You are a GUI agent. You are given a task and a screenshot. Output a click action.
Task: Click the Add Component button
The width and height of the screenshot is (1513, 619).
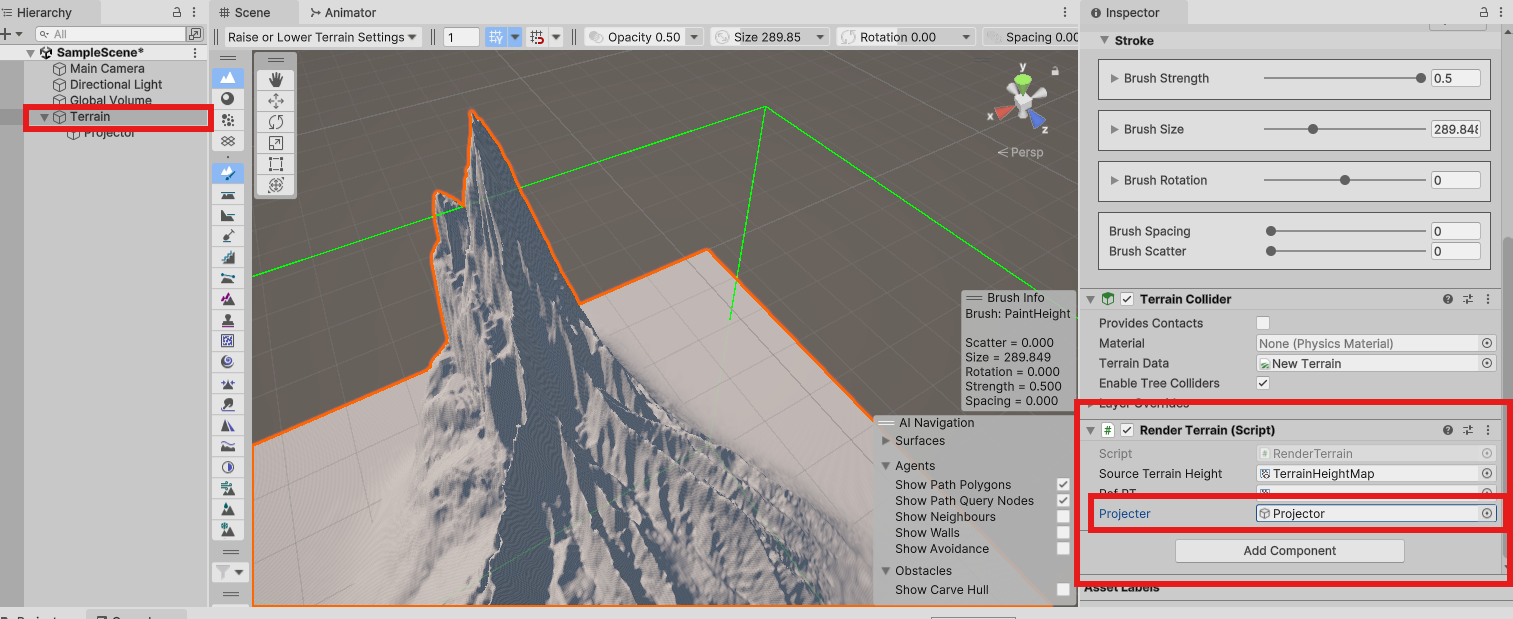click(x=1289, y=551)
